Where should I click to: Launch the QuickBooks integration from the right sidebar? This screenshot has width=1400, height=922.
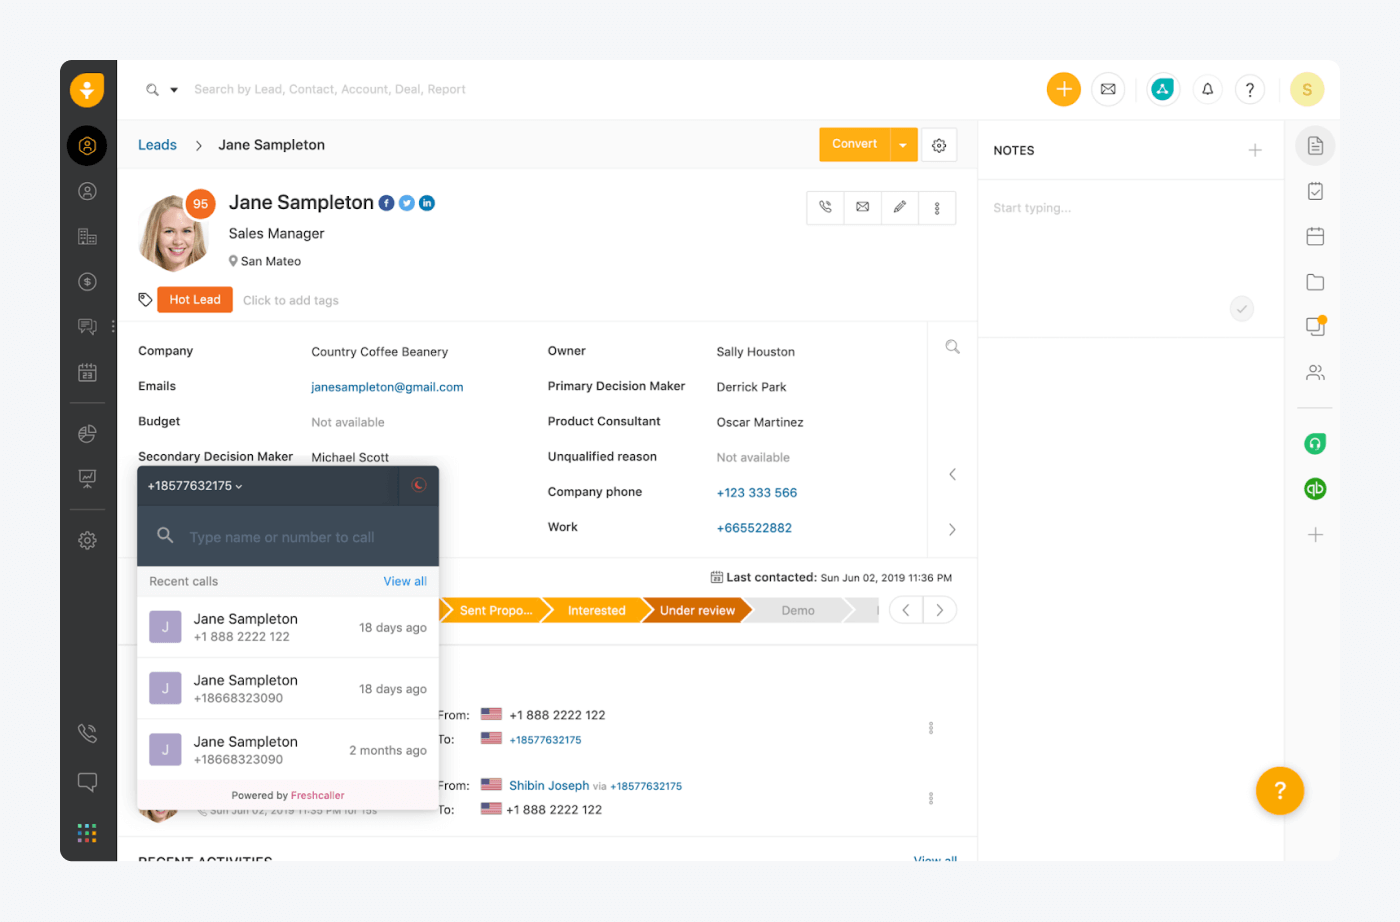[x=1315, y=488]
